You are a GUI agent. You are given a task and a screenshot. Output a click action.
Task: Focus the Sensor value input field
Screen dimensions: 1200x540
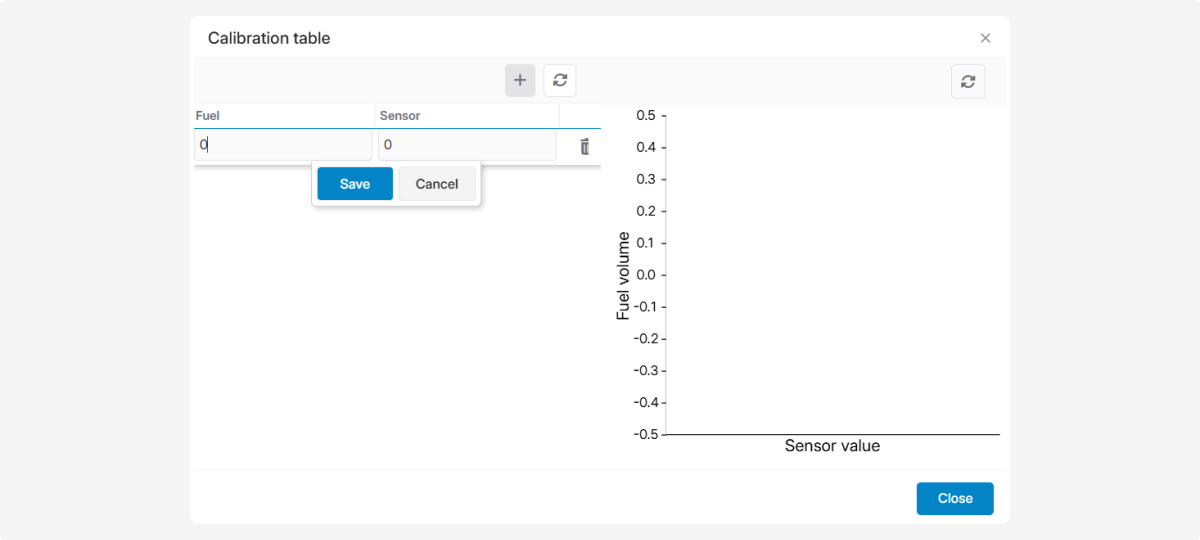467,145
